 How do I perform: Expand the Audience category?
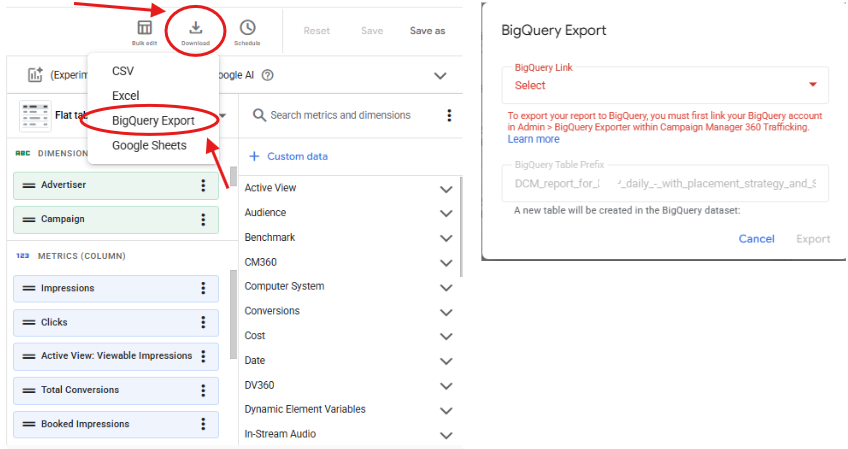point(446,213)
